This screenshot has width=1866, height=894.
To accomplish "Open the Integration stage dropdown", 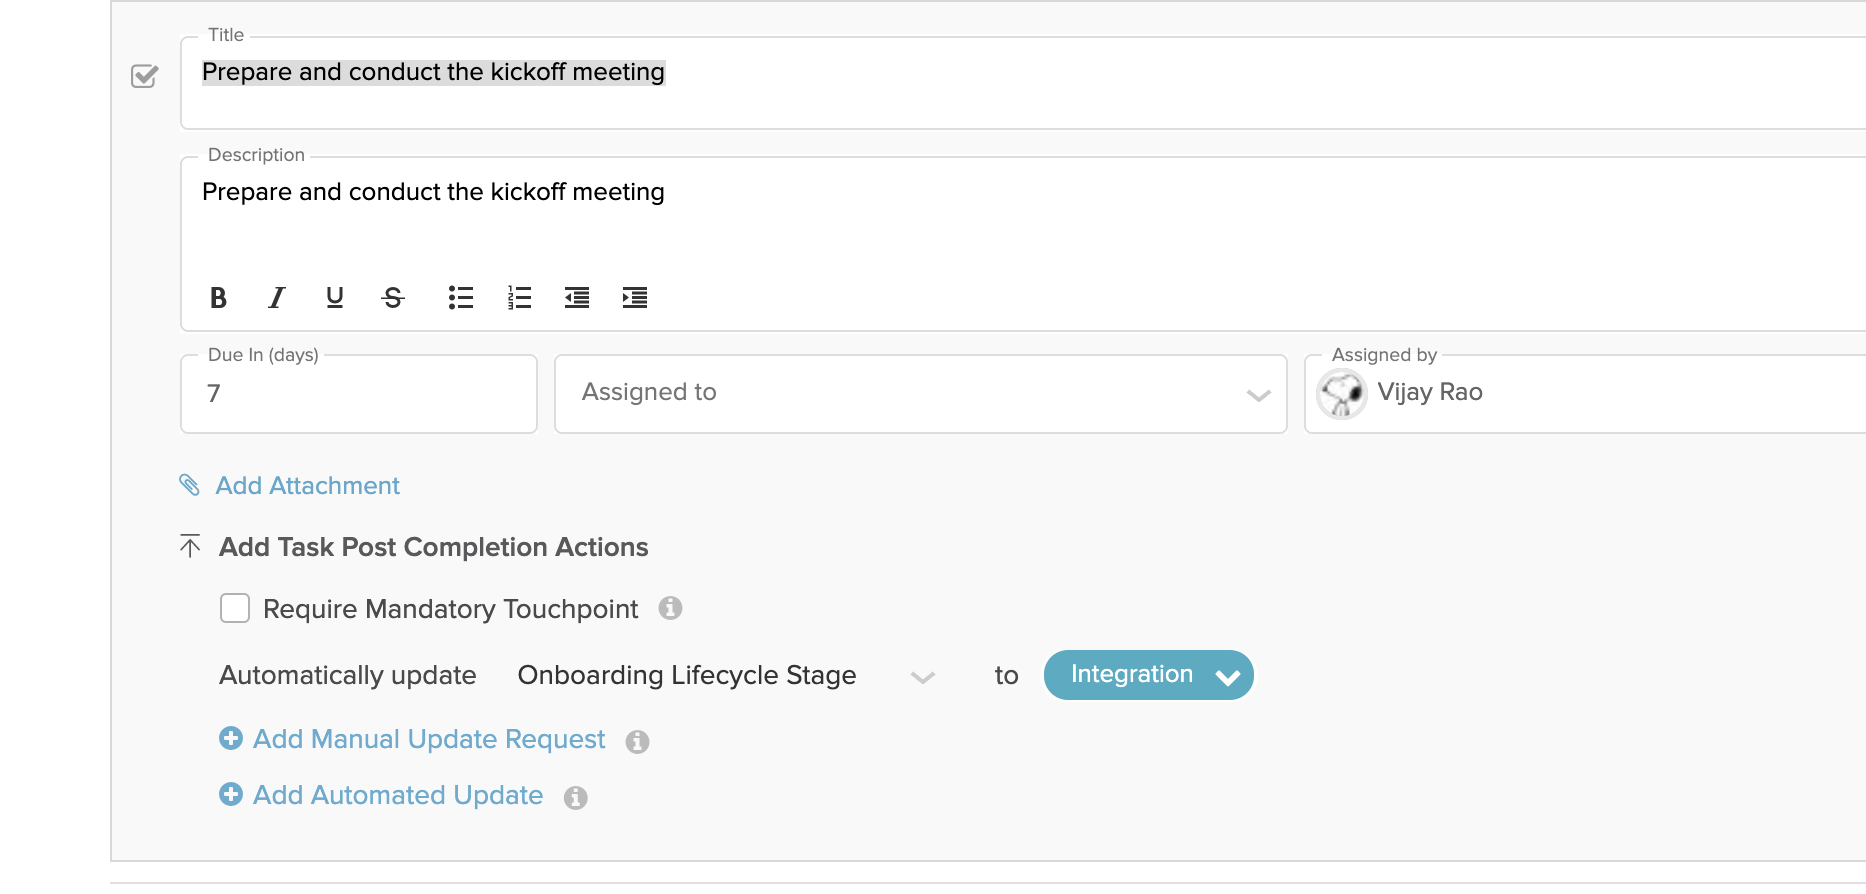I will [x=1149, y=675].
